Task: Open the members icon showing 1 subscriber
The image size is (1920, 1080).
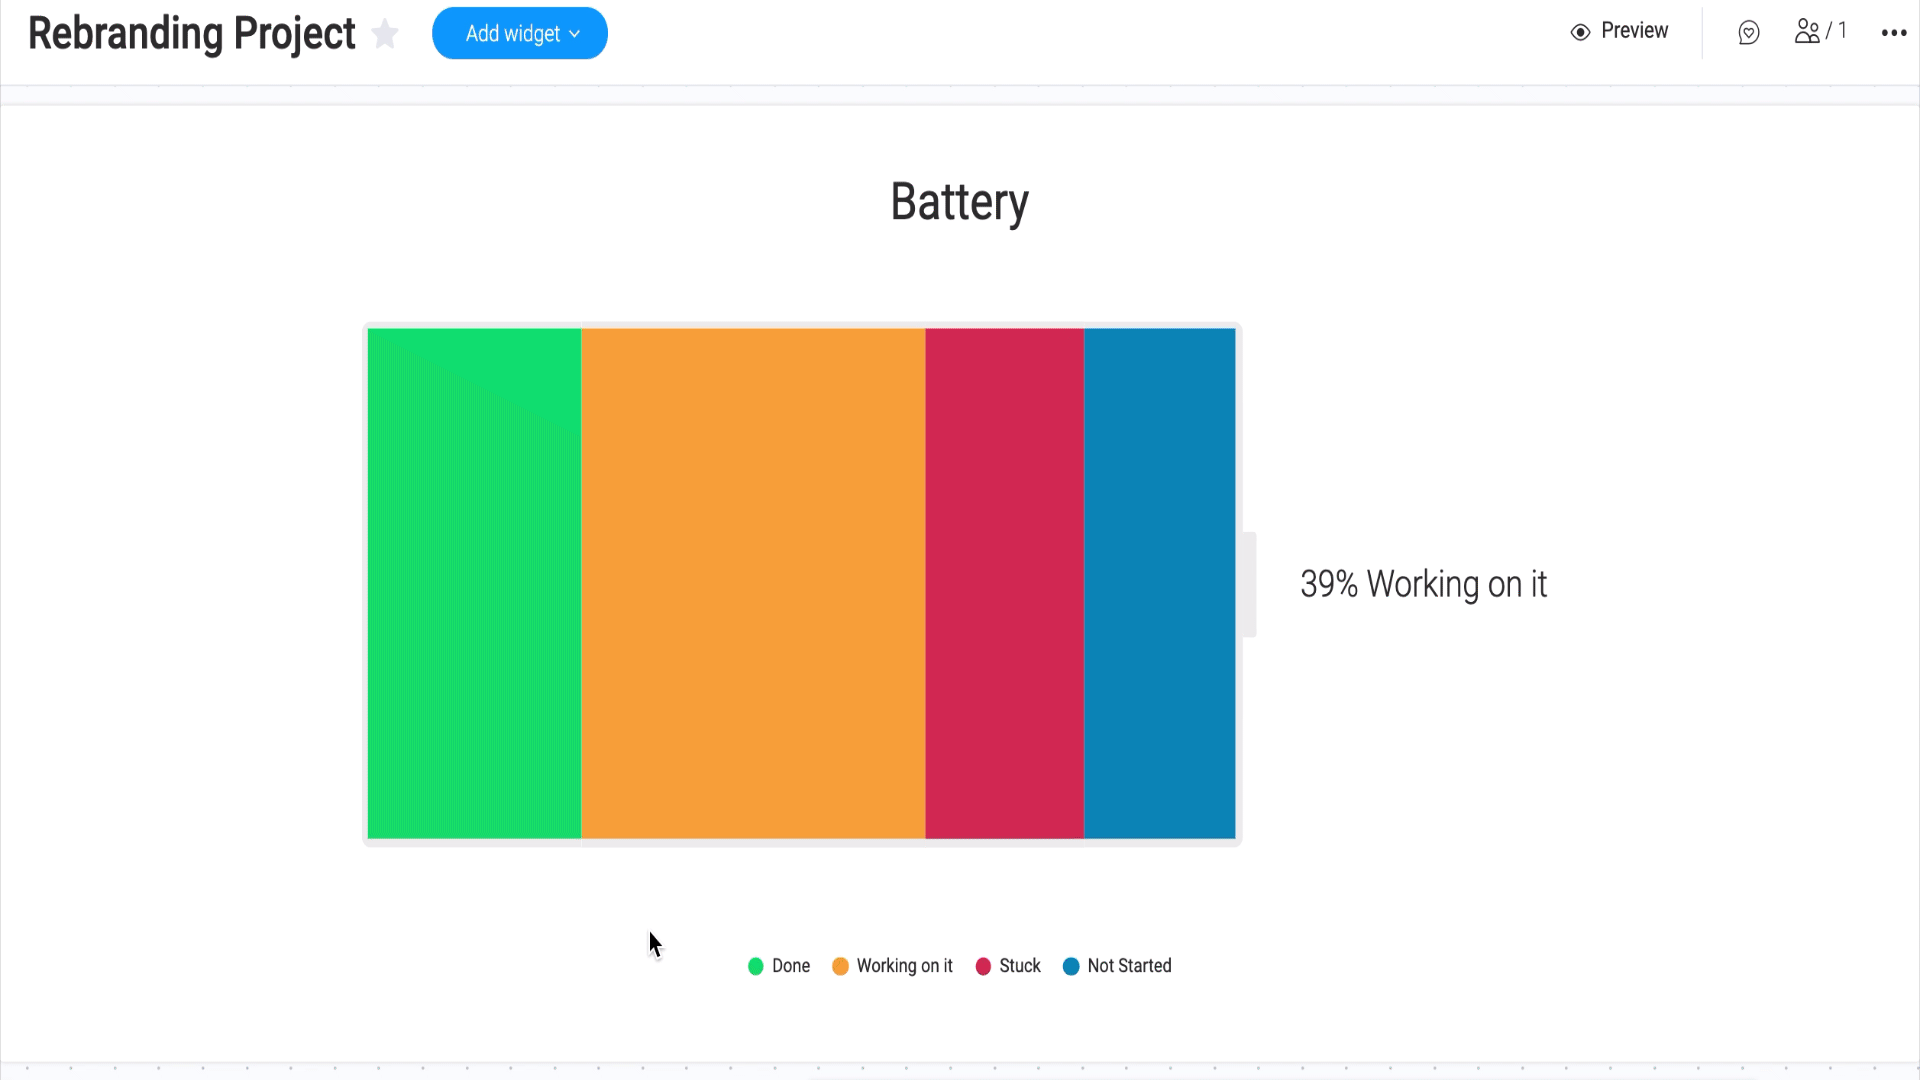Action: (x=1820, y=31)
